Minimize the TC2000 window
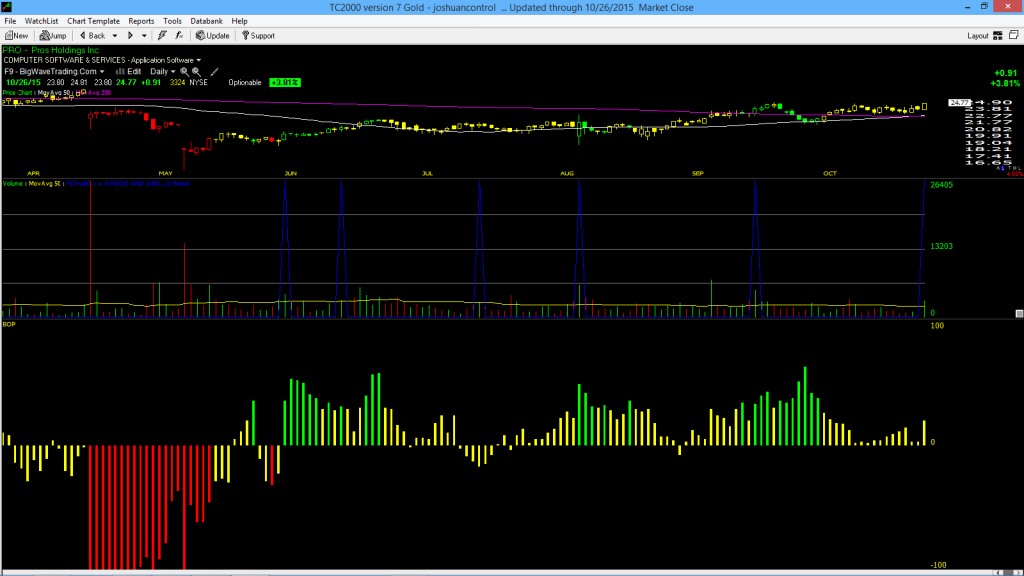Viewport: 1024px width, 576px height. point(967,7)
